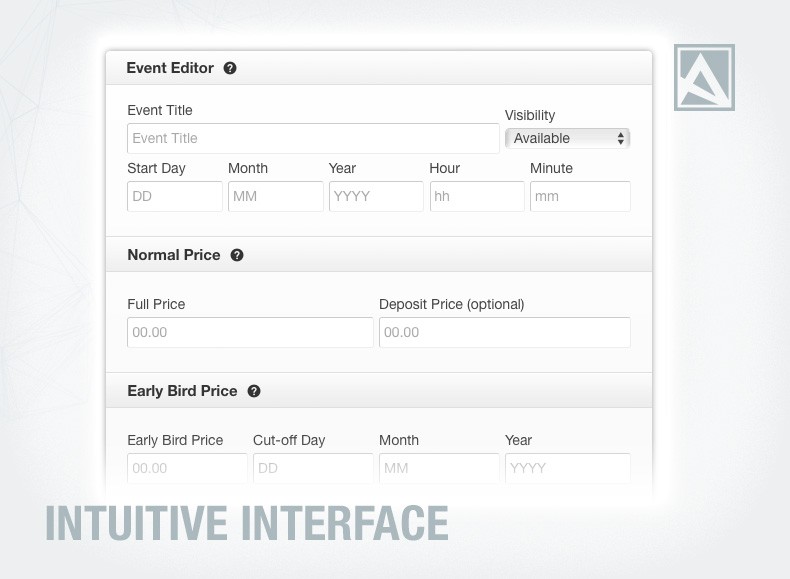Screen dimensions: 790x579
Task: Focus the Event Title text field
Action: 313,138
